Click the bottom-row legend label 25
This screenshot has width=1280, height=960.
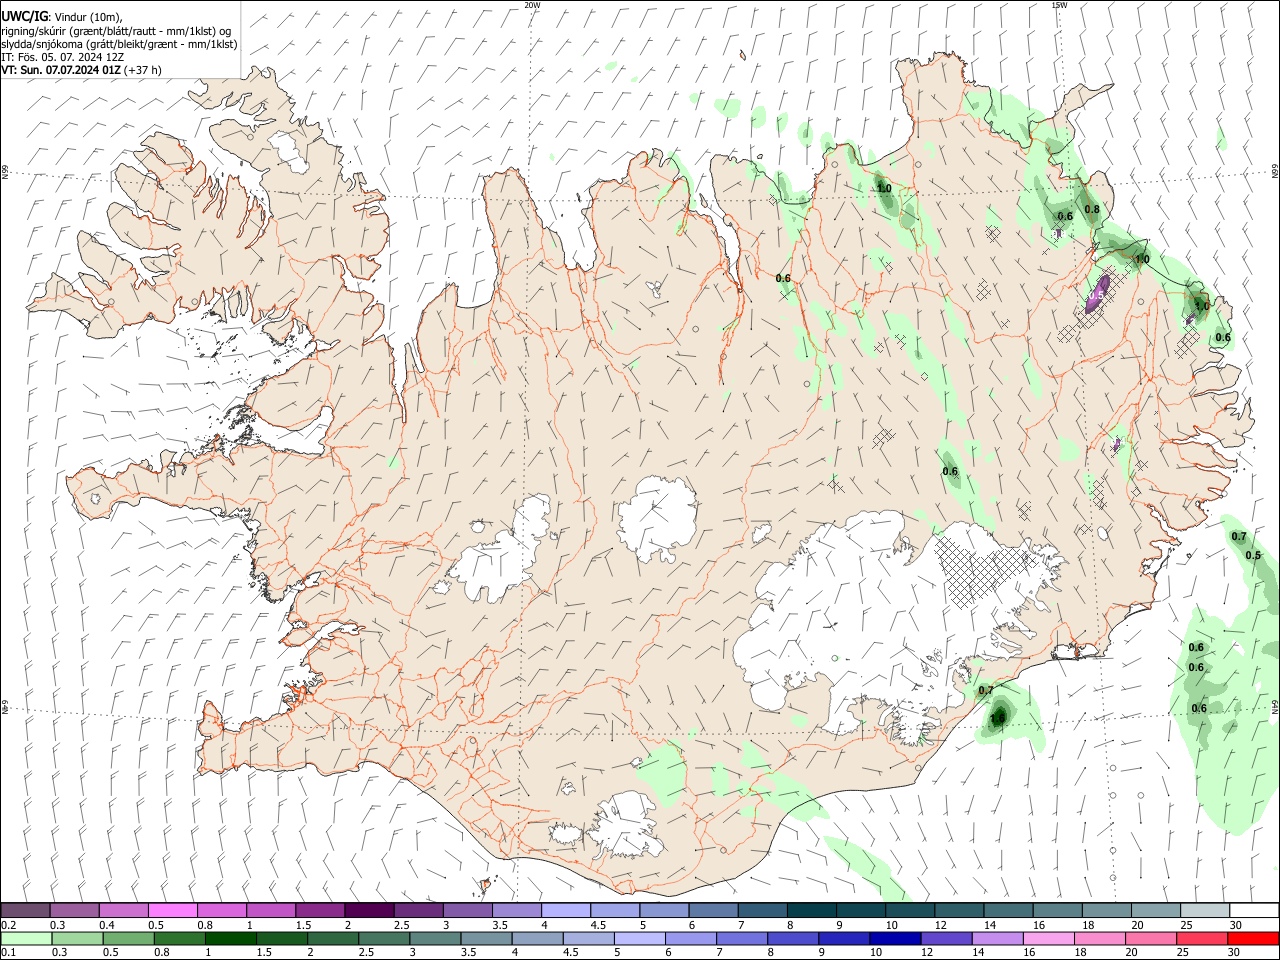1182,953
